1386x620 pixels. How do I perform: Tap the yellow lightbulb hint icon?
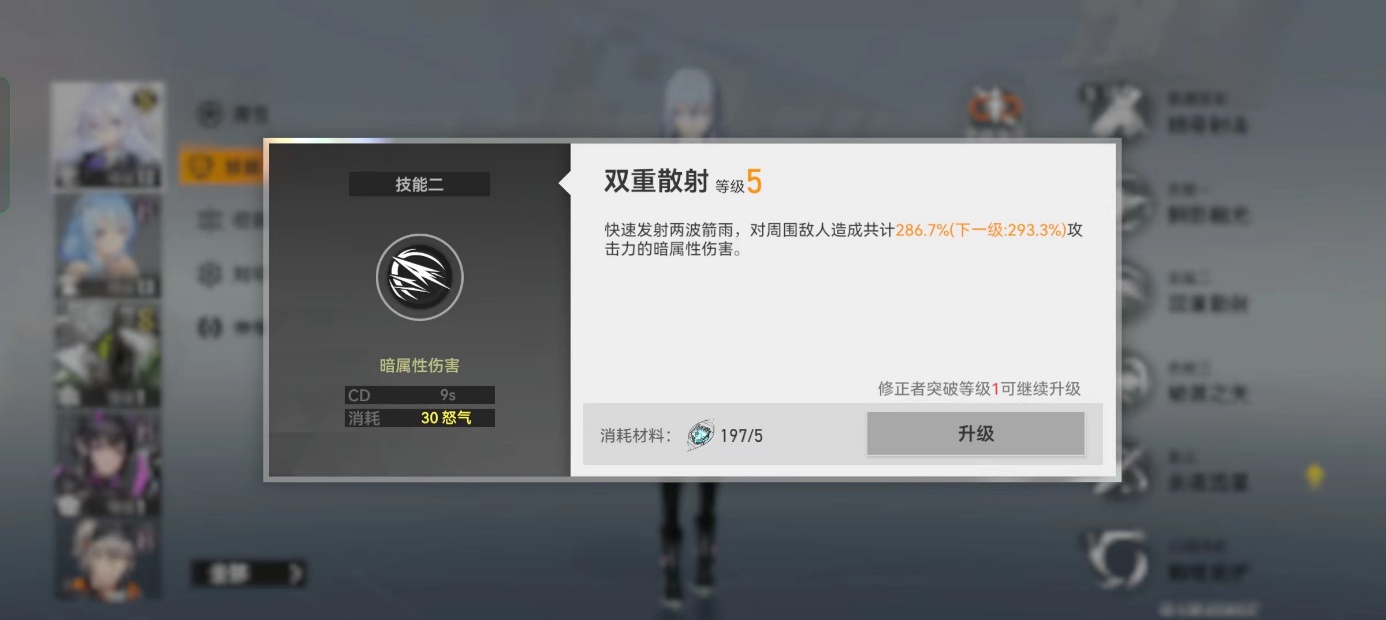(x=1315, y=476)
